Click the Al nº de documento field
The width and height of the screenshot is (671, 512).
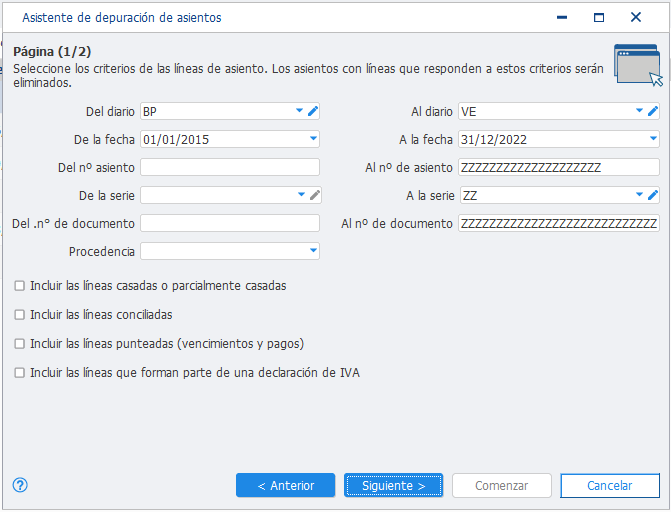(x=559, y=223)
